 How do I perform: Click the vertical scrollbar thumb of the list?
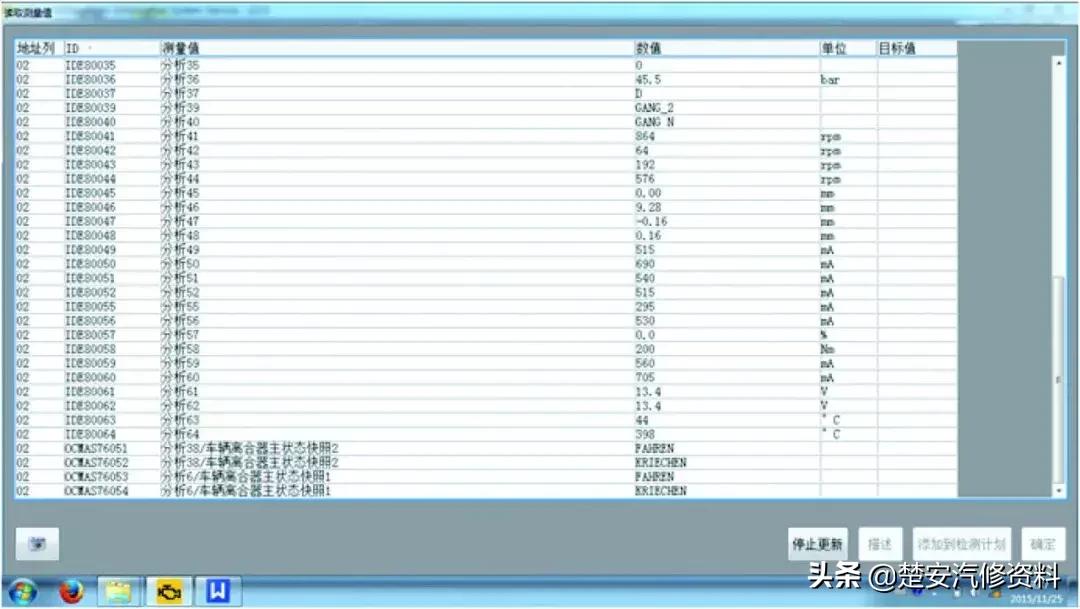1059,380
